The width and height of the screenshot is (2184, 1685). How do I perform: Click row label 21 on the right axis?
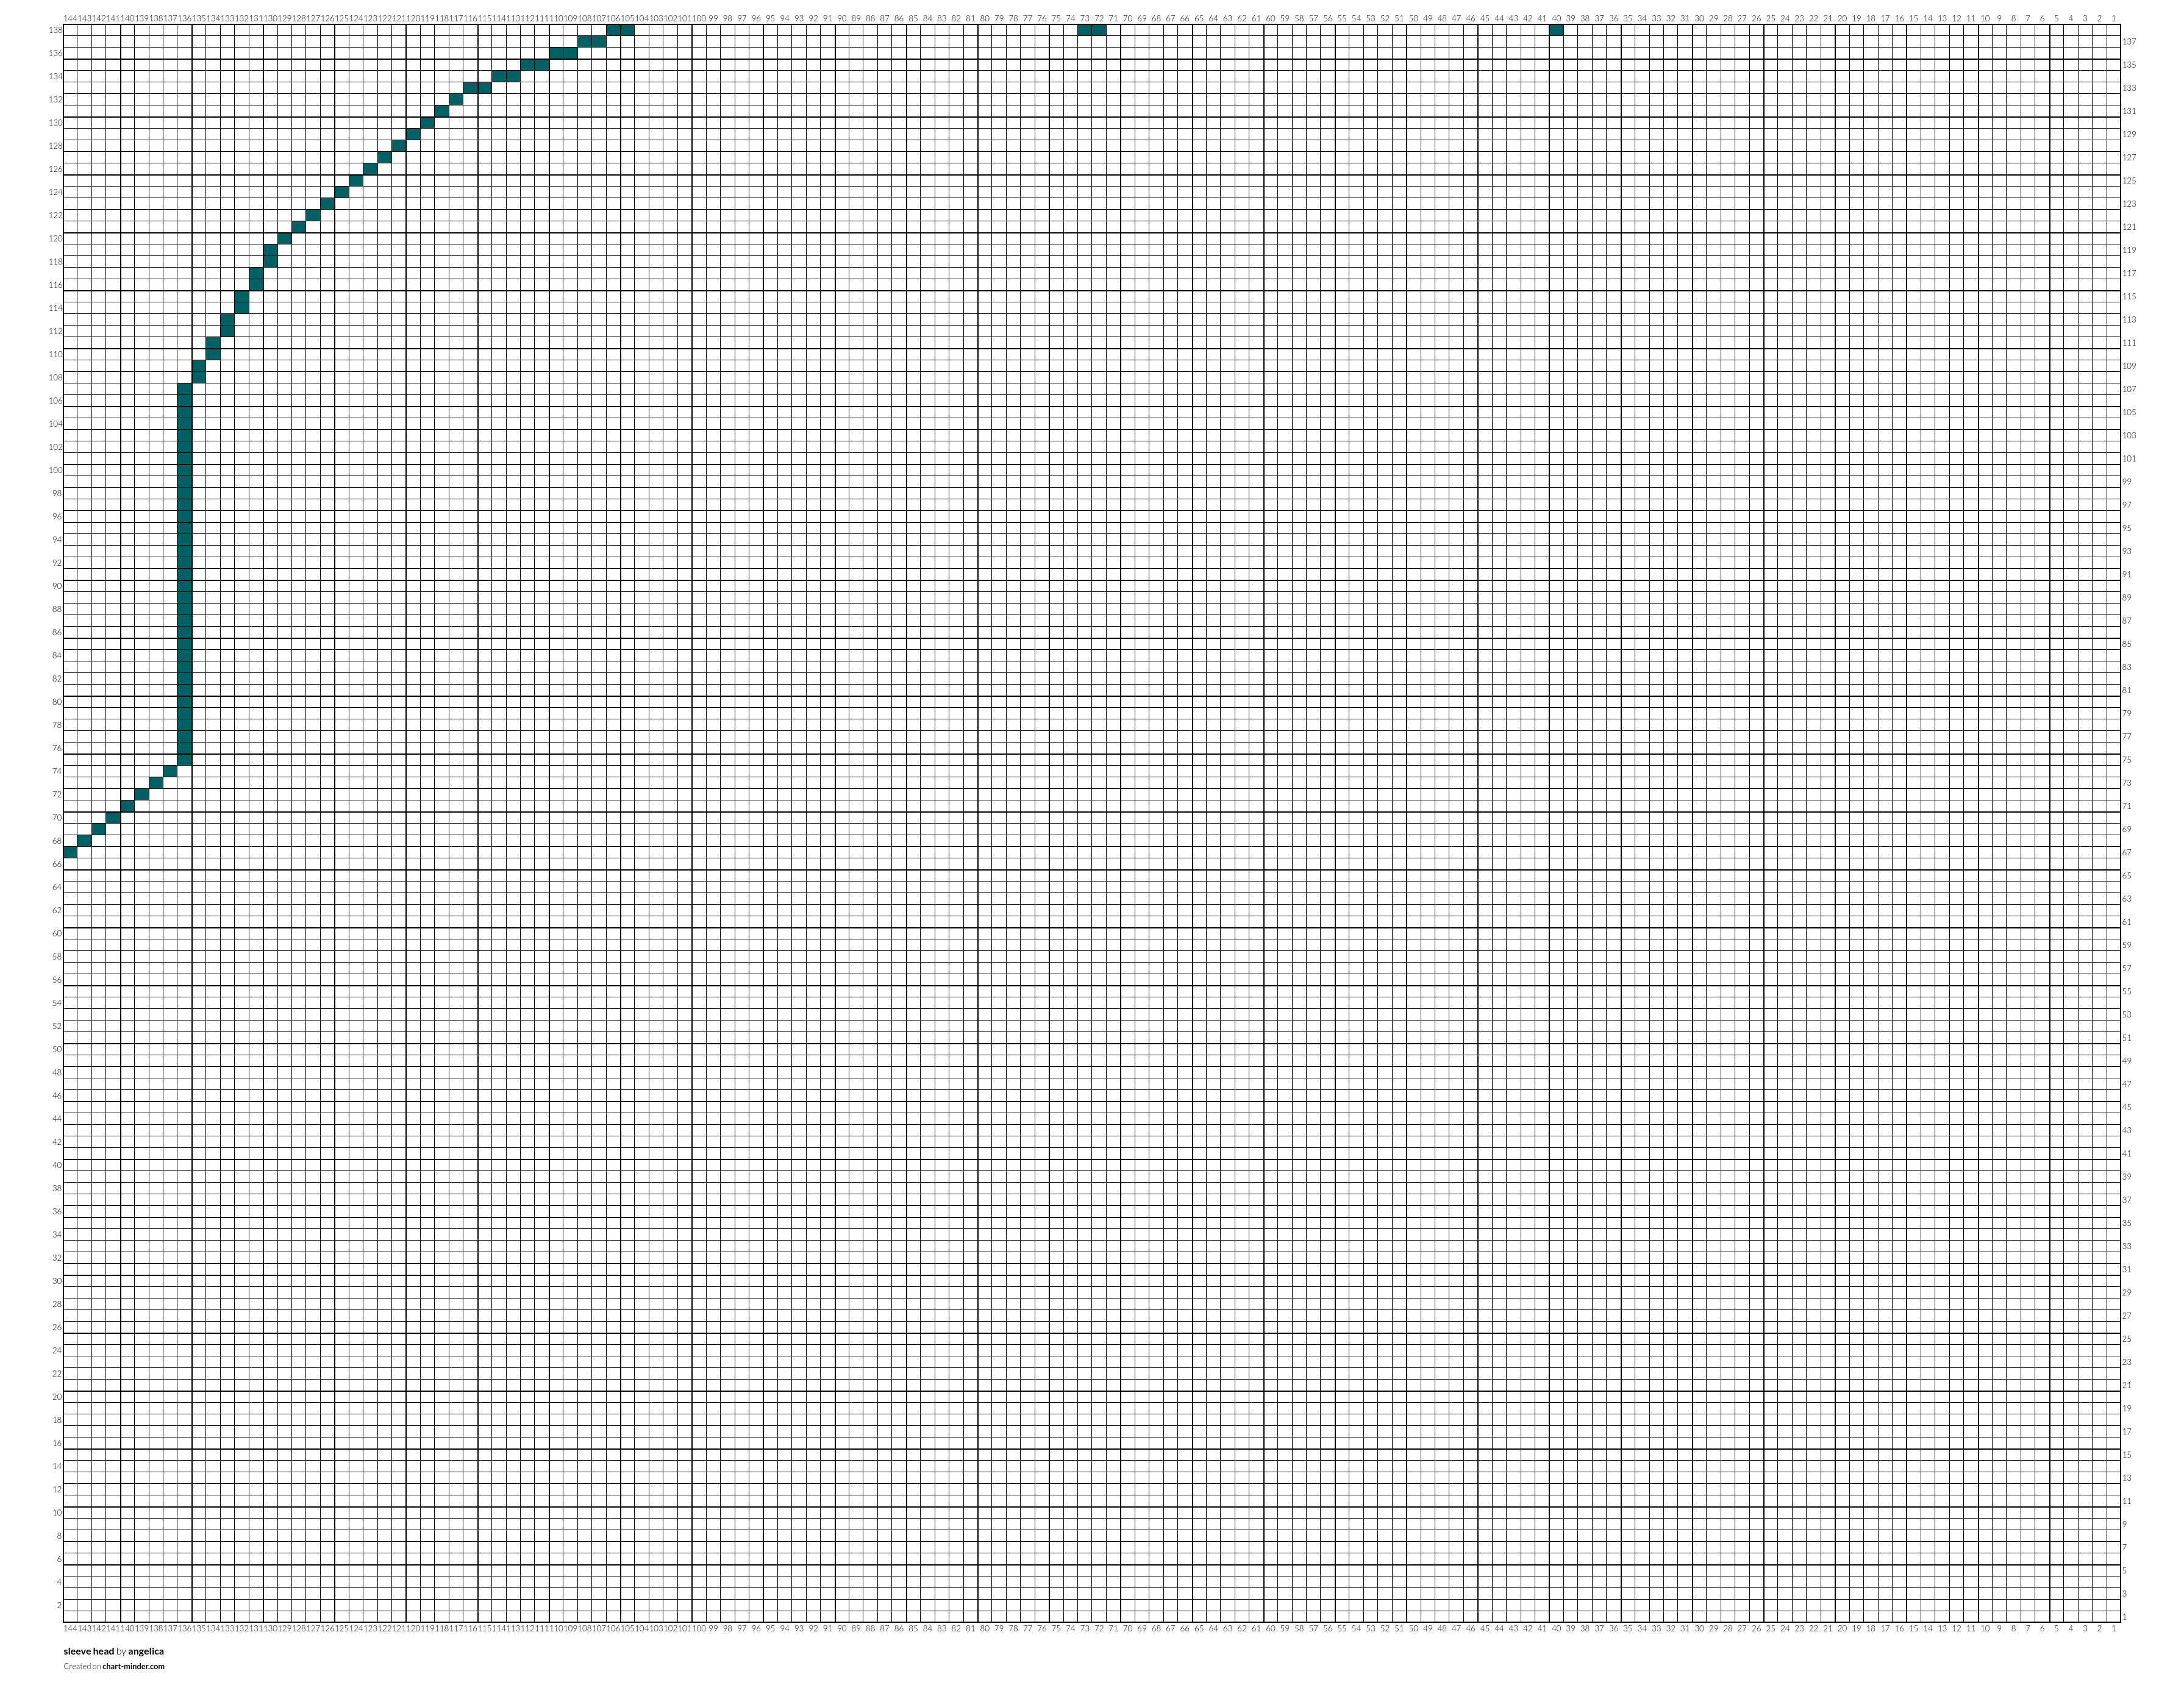pyautogui.click(x=2127, y=1385)
